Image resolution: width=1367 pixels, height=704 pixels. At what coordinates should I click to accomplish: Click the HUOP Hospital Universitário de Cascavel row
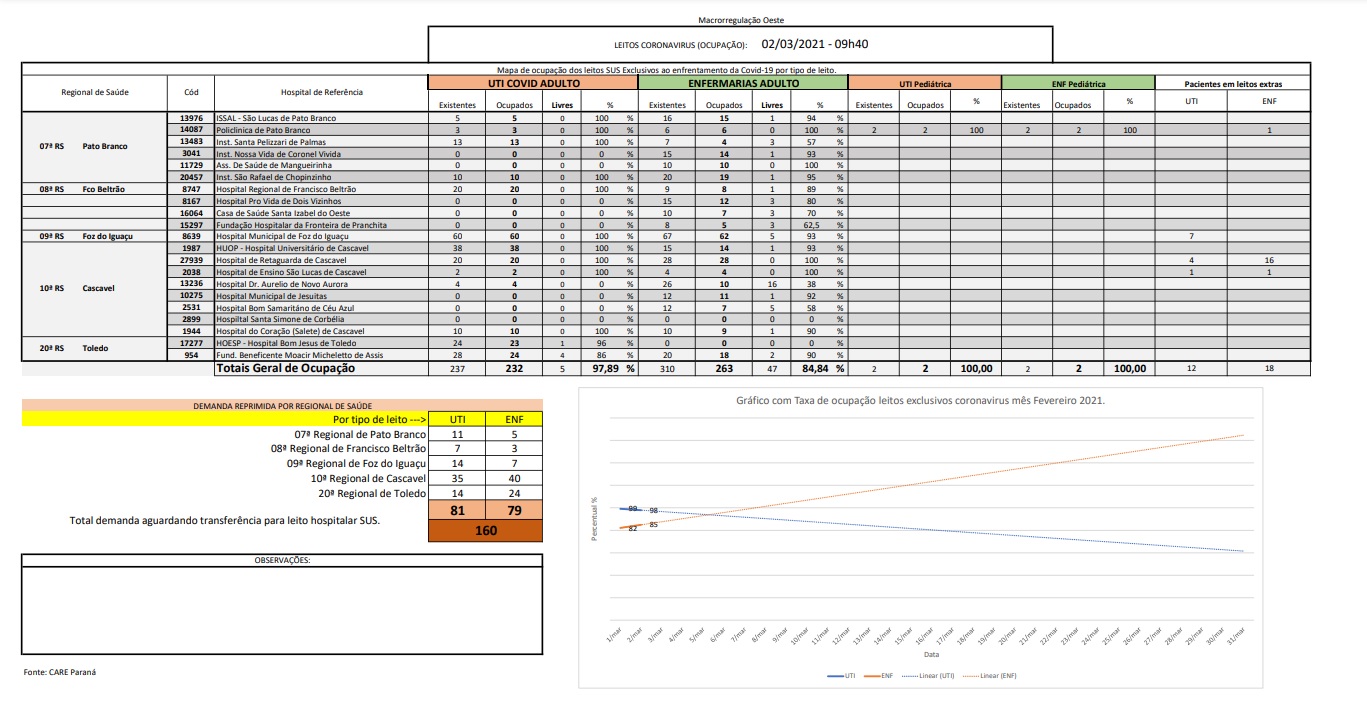tap(321, 248)
